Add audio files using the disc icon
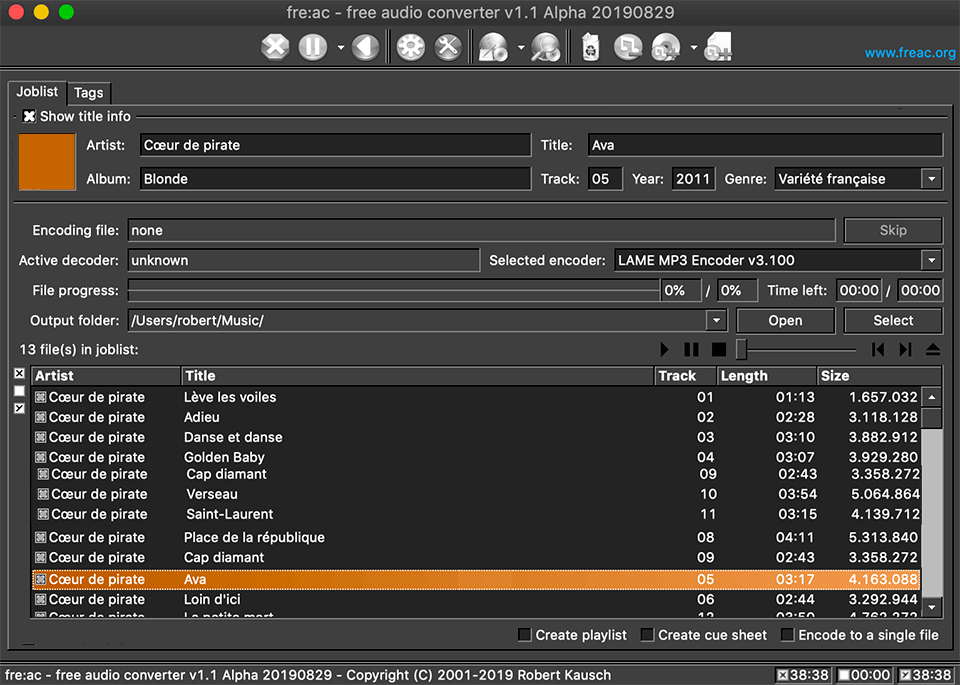This screenshot has height=685, width=960. [x=665, y=46]
